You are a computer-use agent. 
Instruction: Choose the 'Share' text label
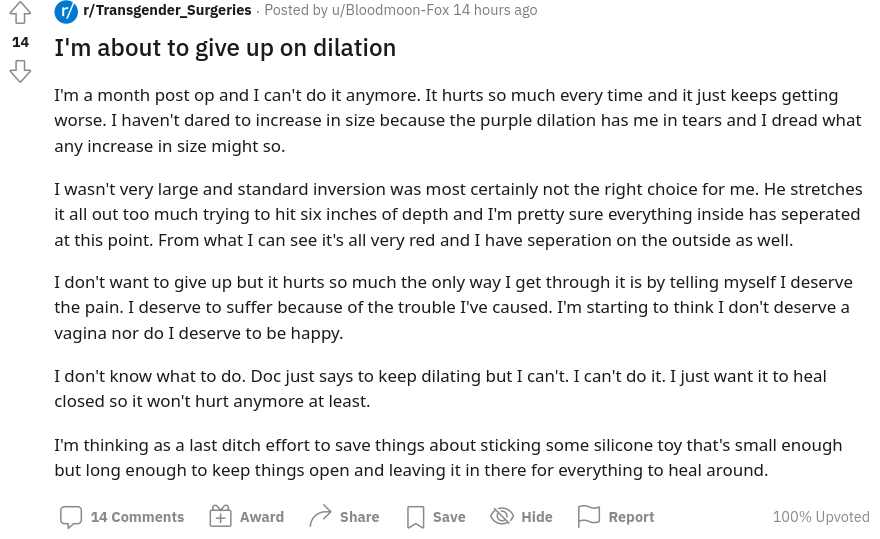(360, 517)
